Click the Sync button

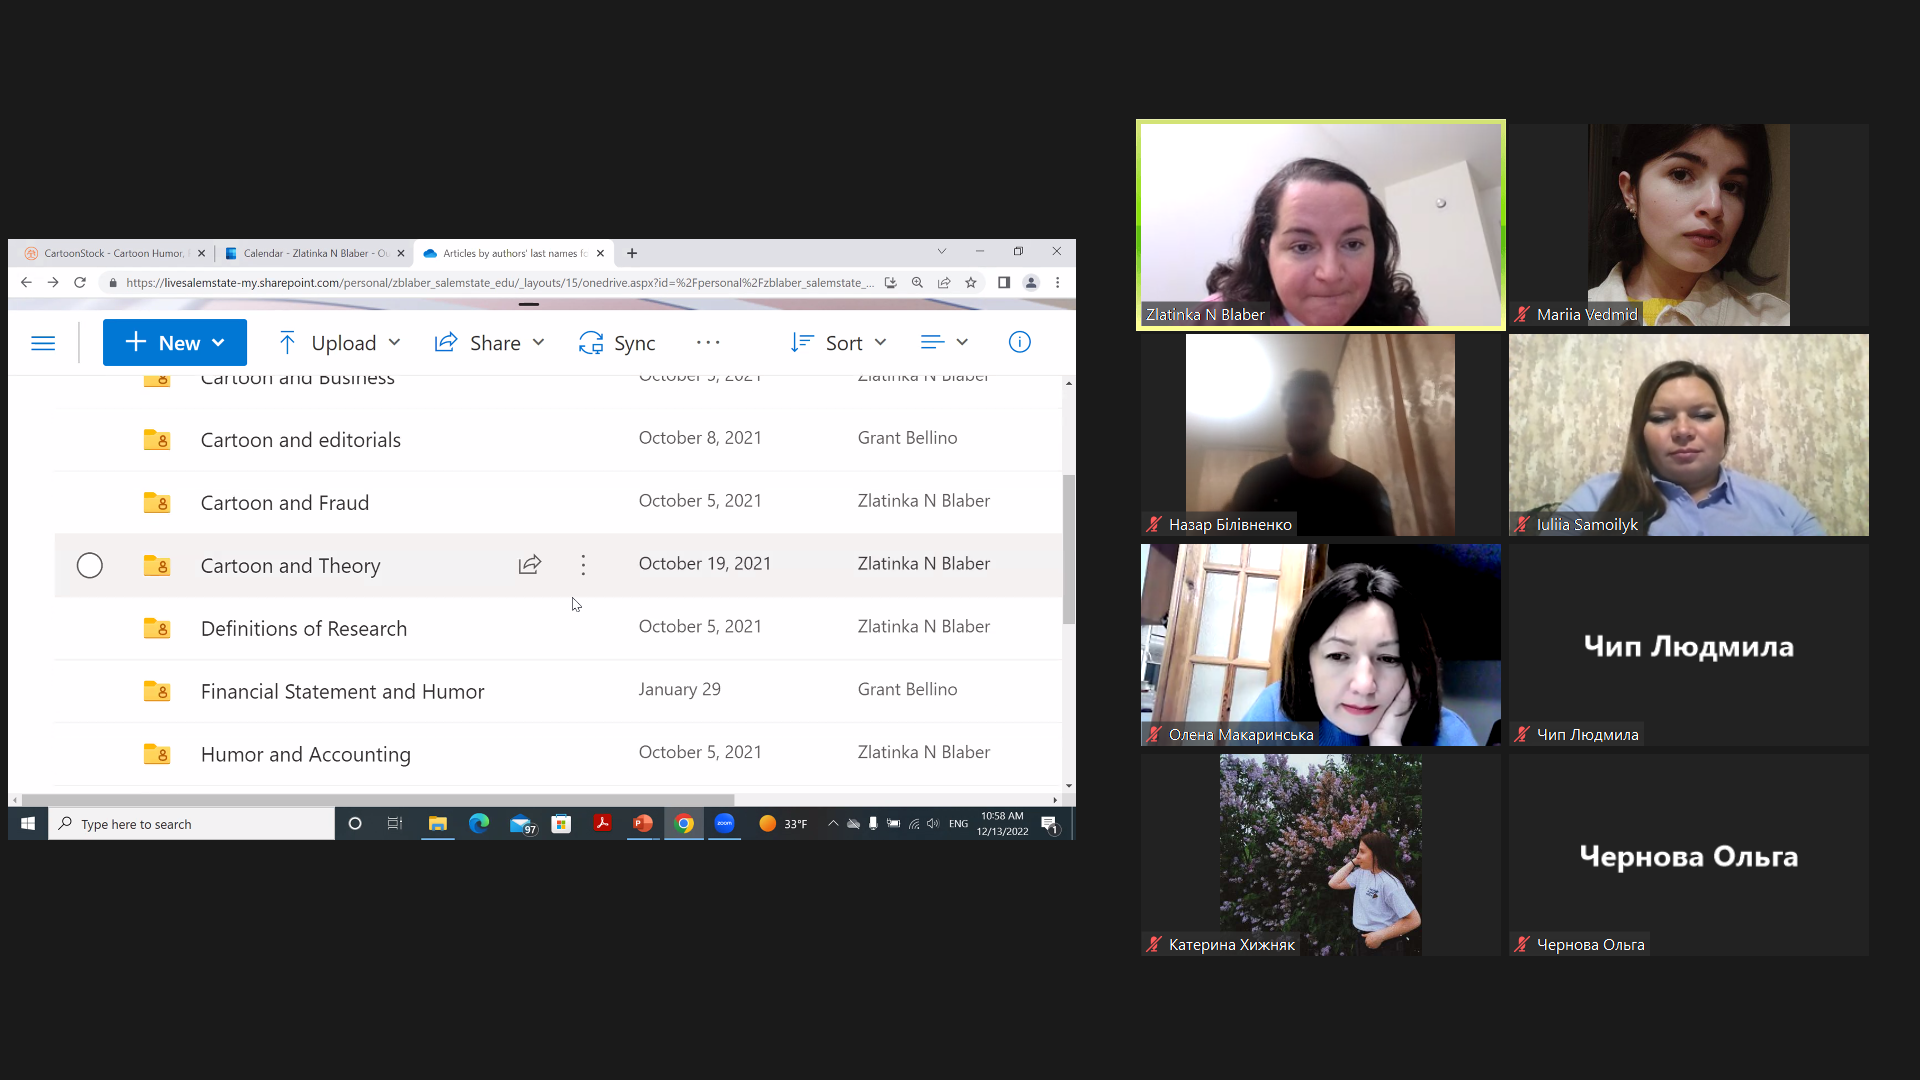(x=617, y=343)
